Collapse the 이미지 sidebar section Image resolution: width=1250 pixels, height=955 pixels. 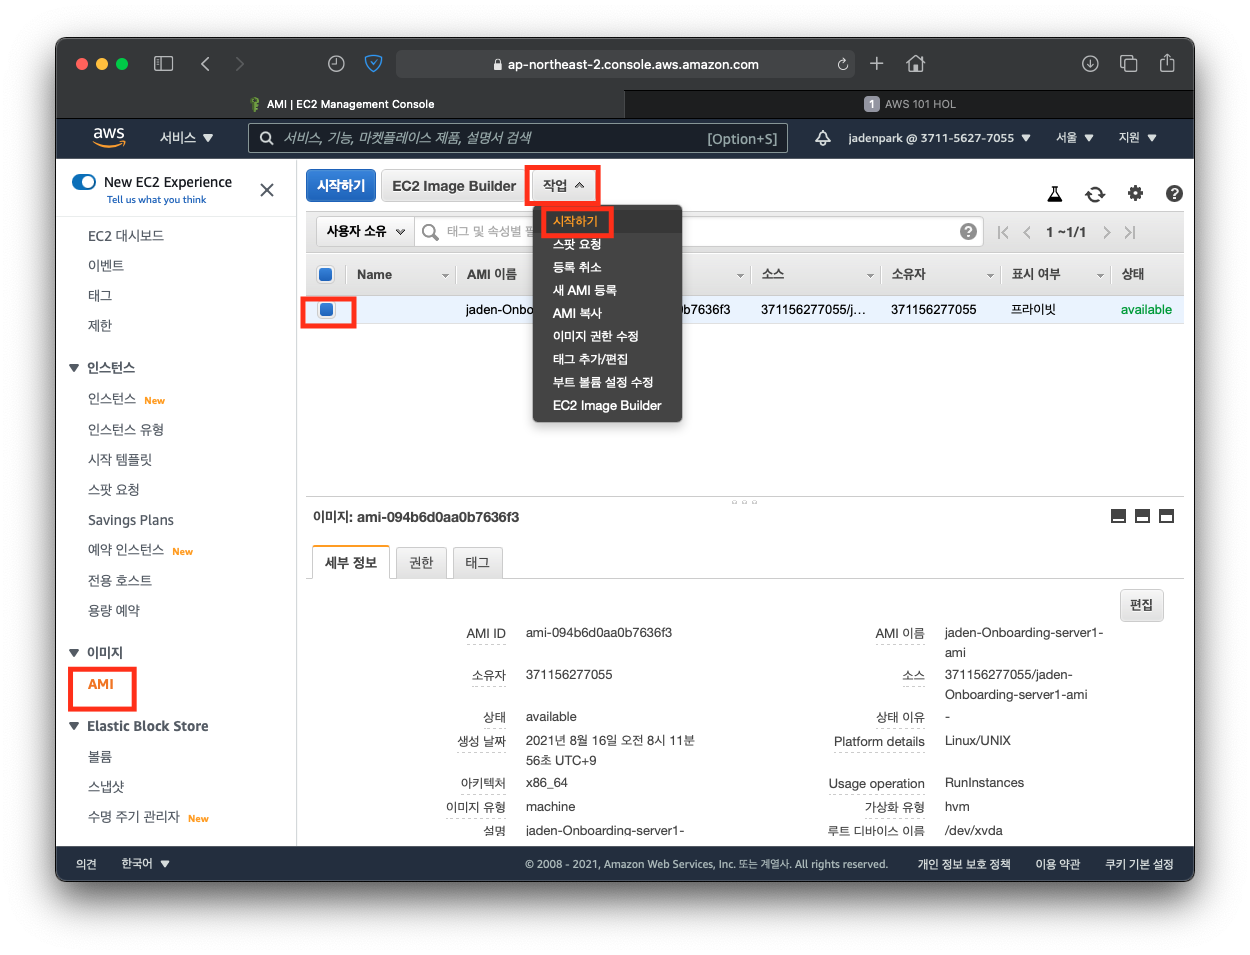[x=74, y=653]
